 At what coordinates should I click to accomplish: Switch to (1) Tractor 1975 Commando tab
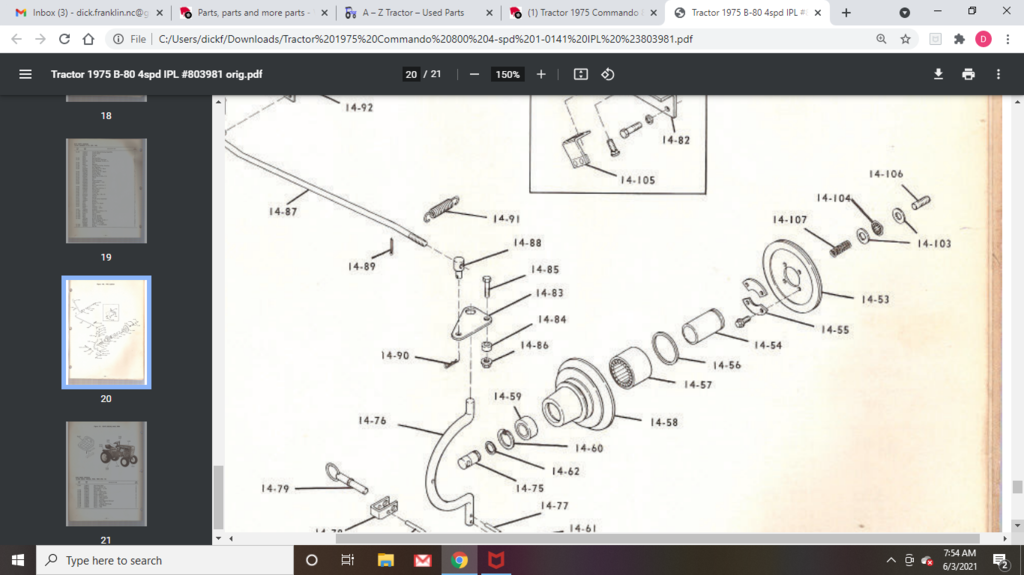pos(582,12)
